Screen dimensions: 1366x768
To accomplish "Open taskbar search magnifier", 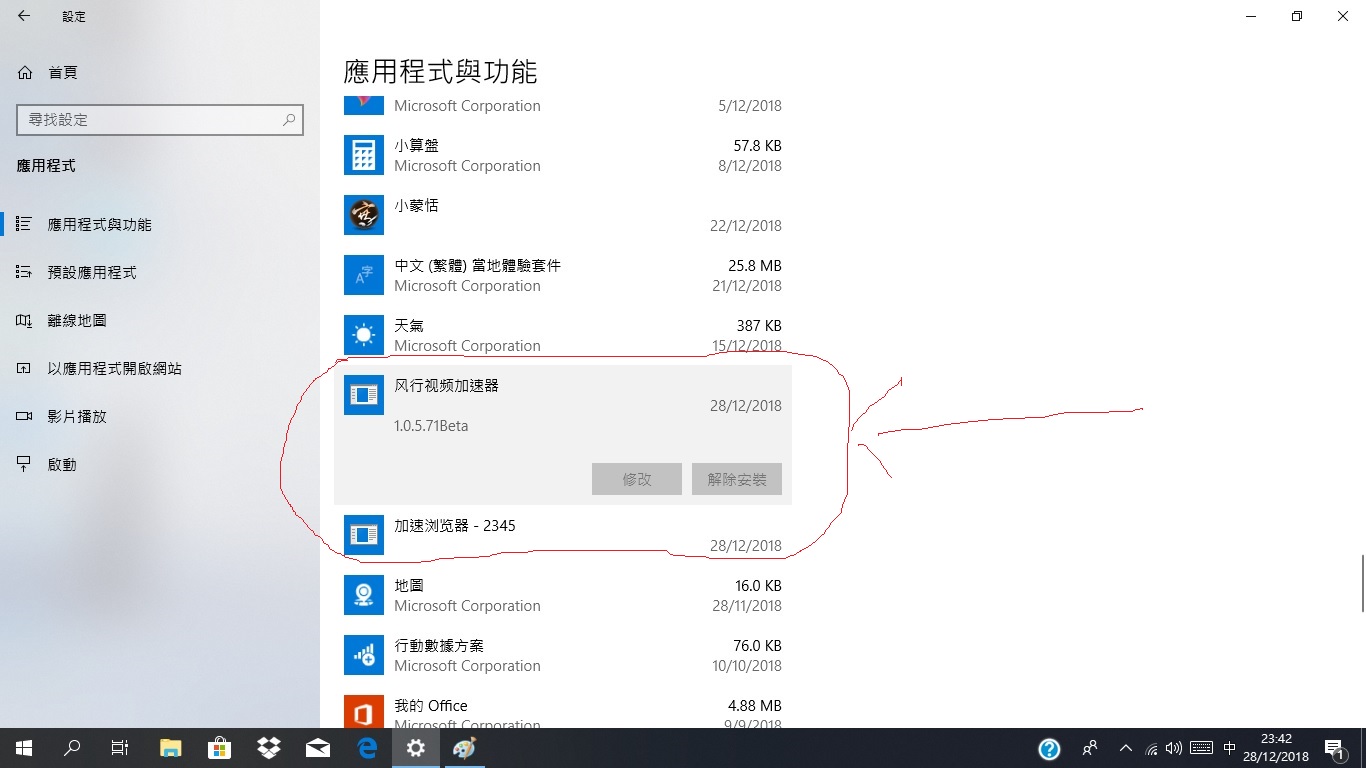I will pyautogui.click(x=71, y=748).
